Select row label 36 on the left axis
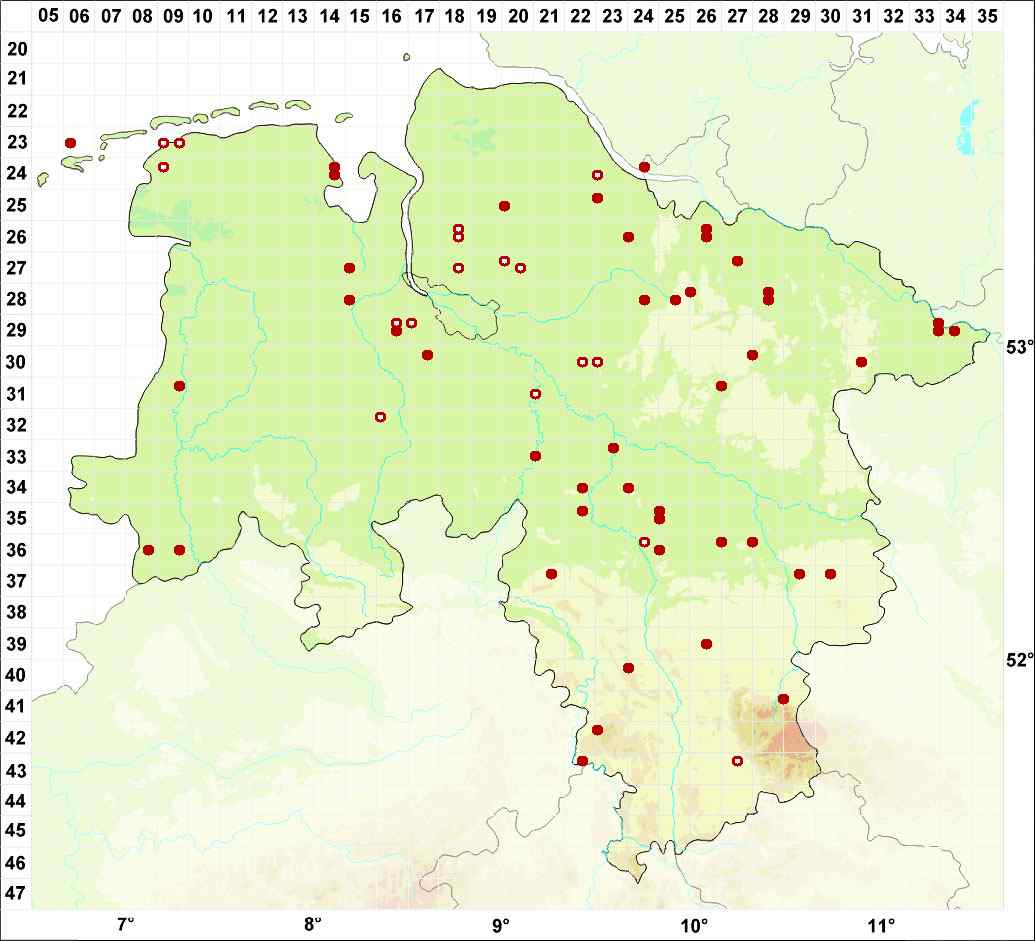This screenshot has height=941, width=1035. [x=18, y=550]
